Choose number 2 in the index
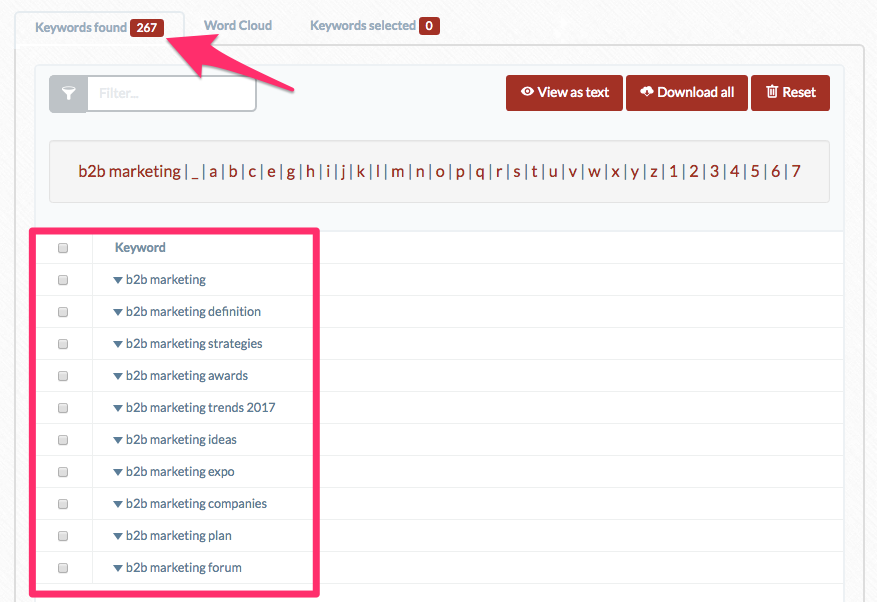The width and height of the screenshot is (877, 602). pyautogui.click(x=694, y=171)
